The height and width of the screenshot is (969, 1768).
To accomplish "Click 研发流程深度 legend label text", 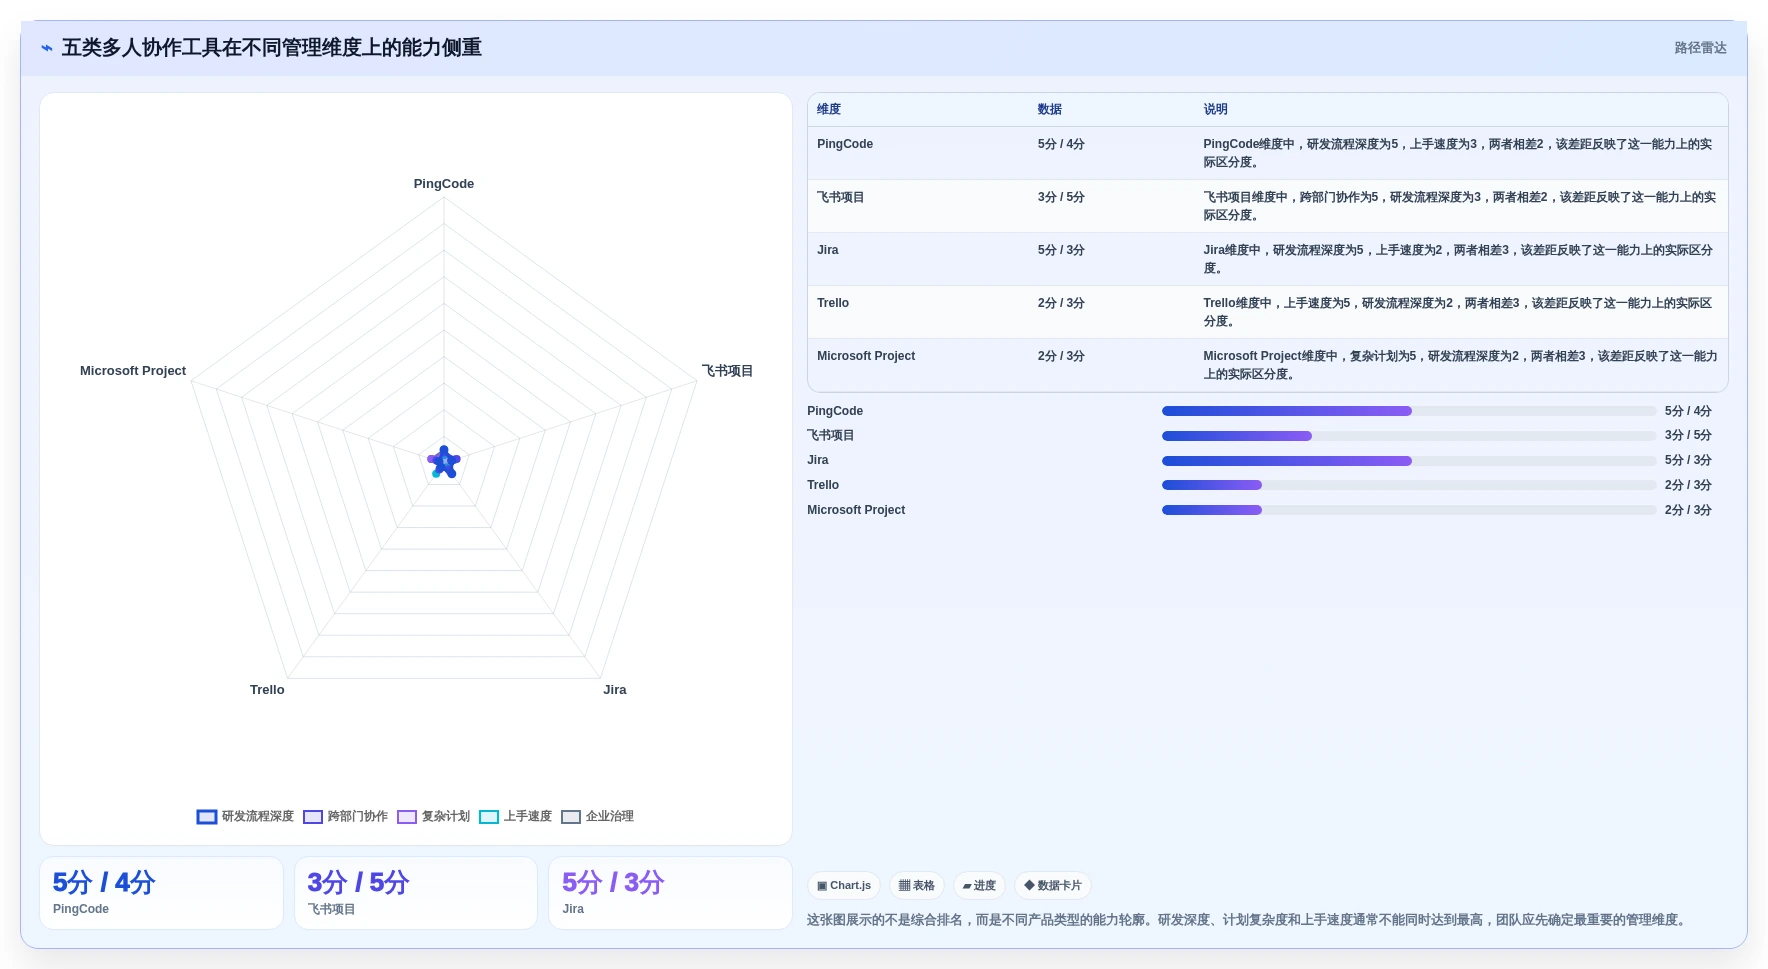I will pyautogui.click(x=258, y=817).
